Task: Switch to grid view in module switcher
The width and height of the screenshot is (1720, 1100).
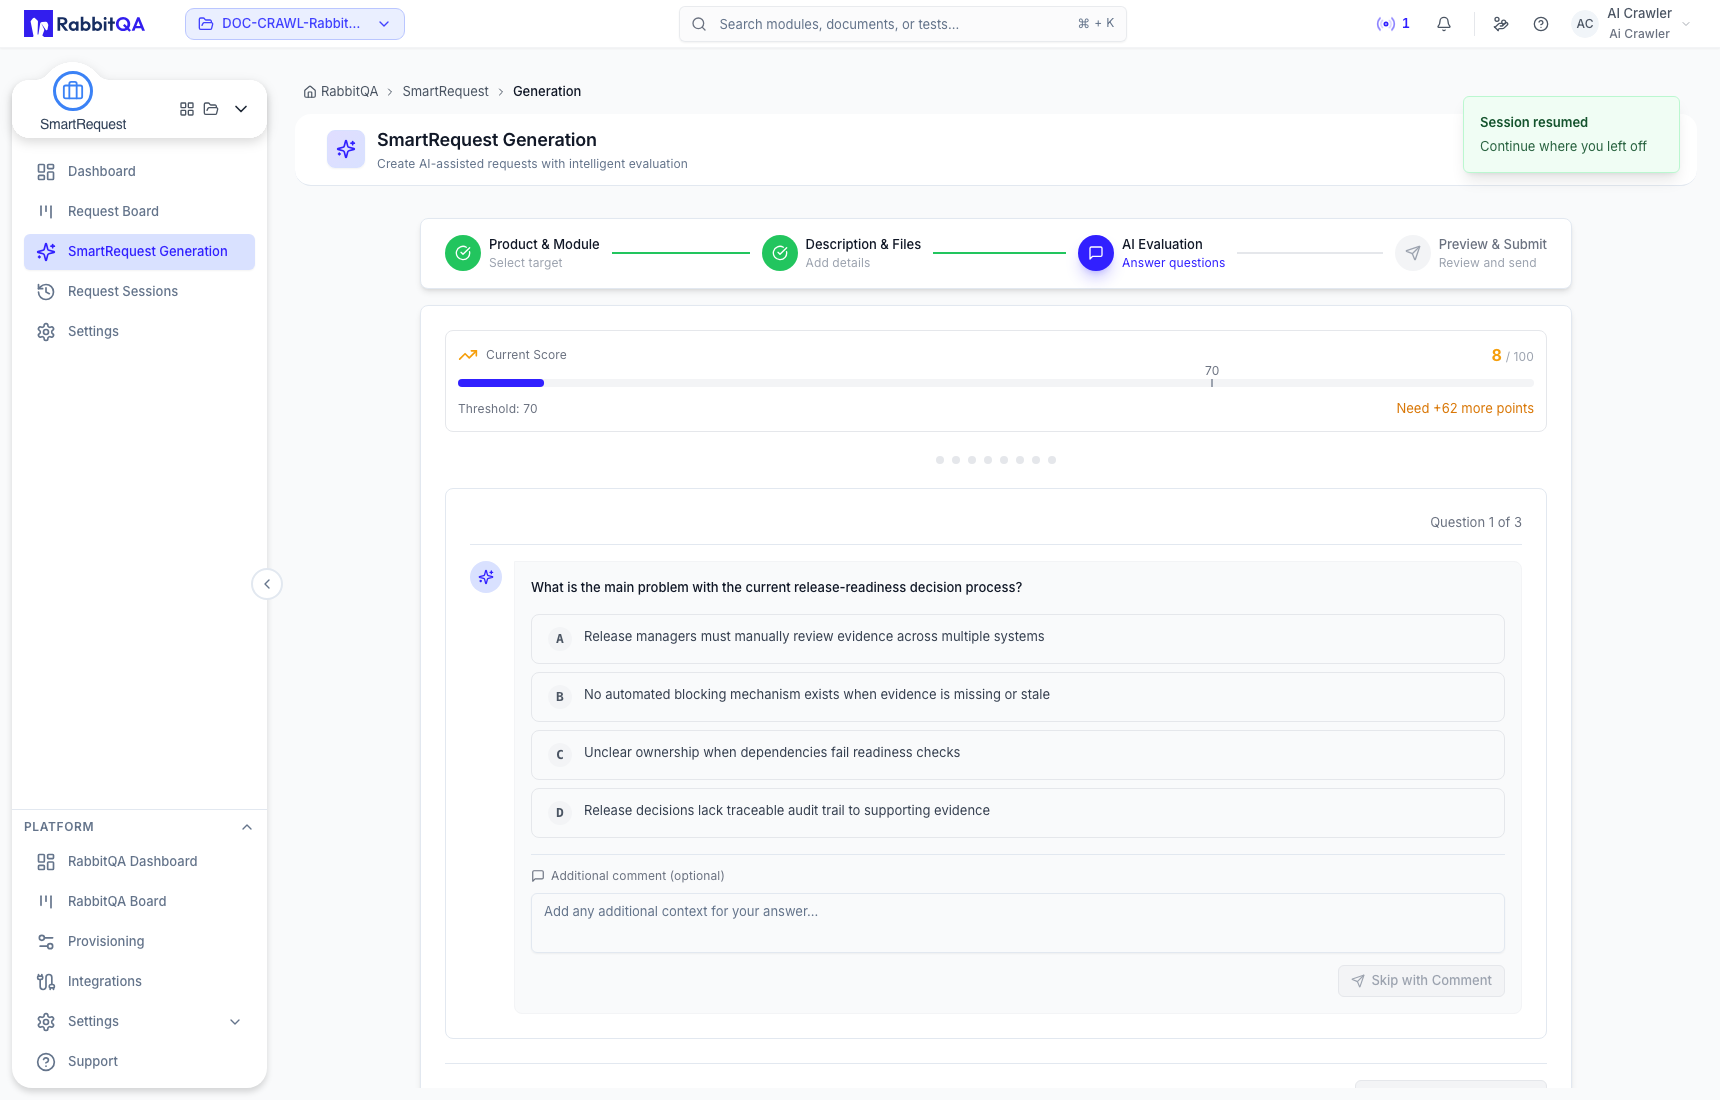Action: click(x=187, y=109)
